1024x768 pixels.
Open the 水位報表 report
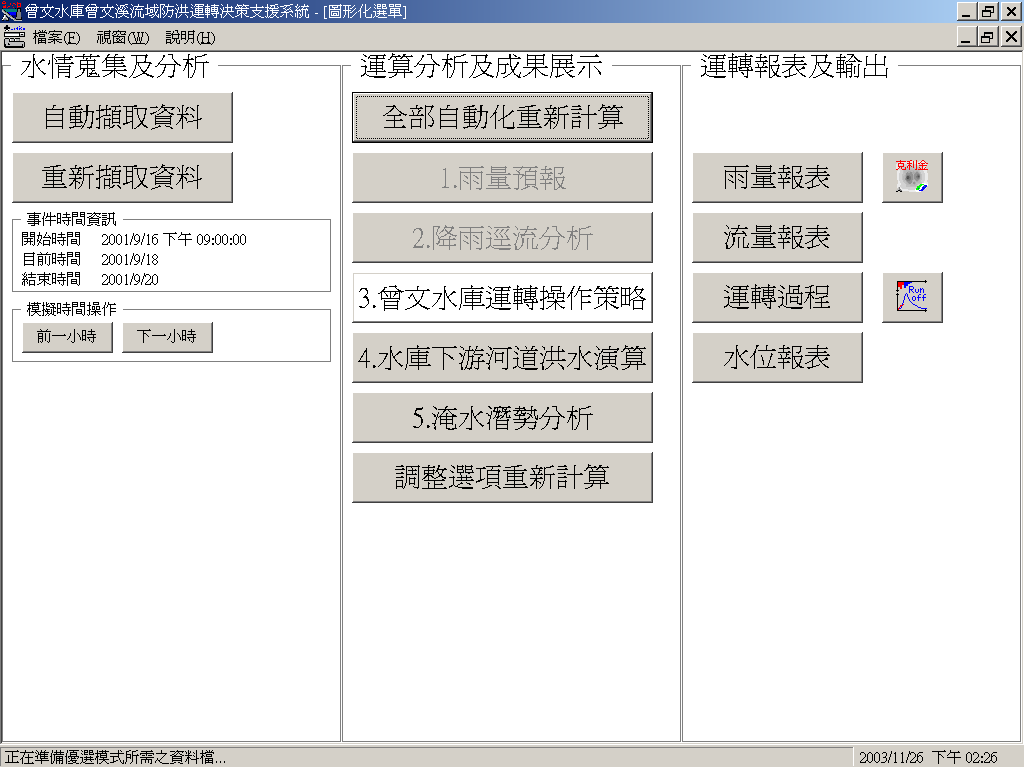coord(777,358)
